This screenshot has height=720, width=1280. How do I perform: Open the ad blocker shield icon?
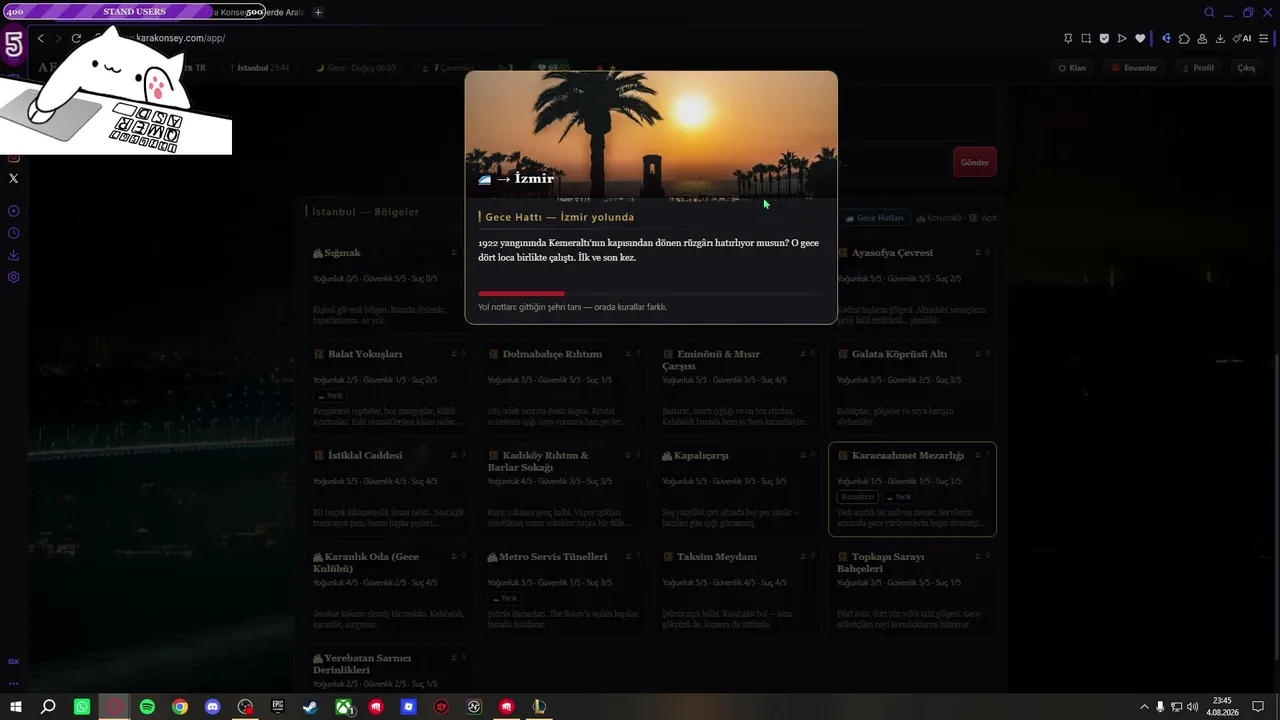point(1104,38)
